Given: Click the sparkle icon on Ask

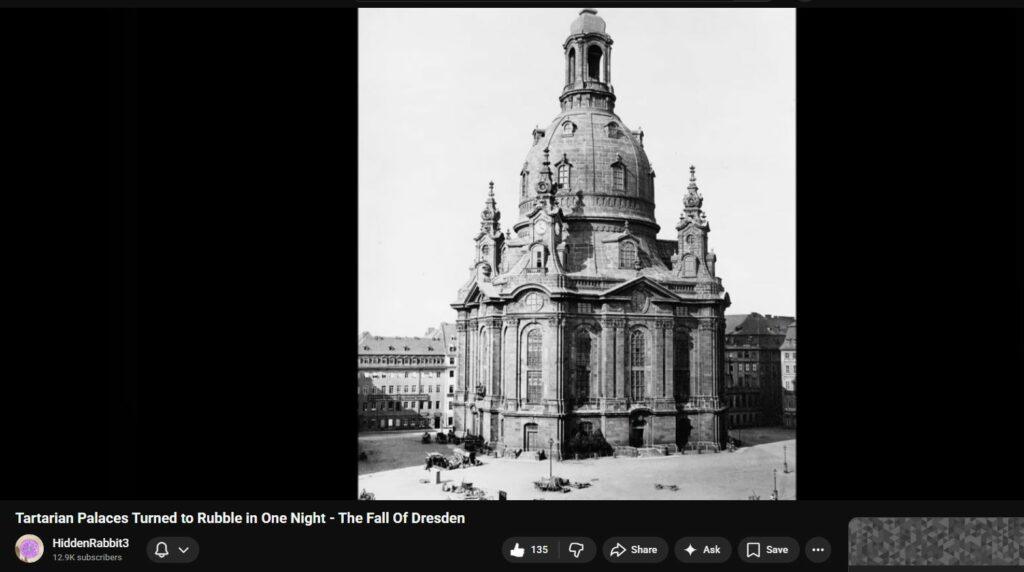Looking at the screenshot, I should (x=690, y=550).
